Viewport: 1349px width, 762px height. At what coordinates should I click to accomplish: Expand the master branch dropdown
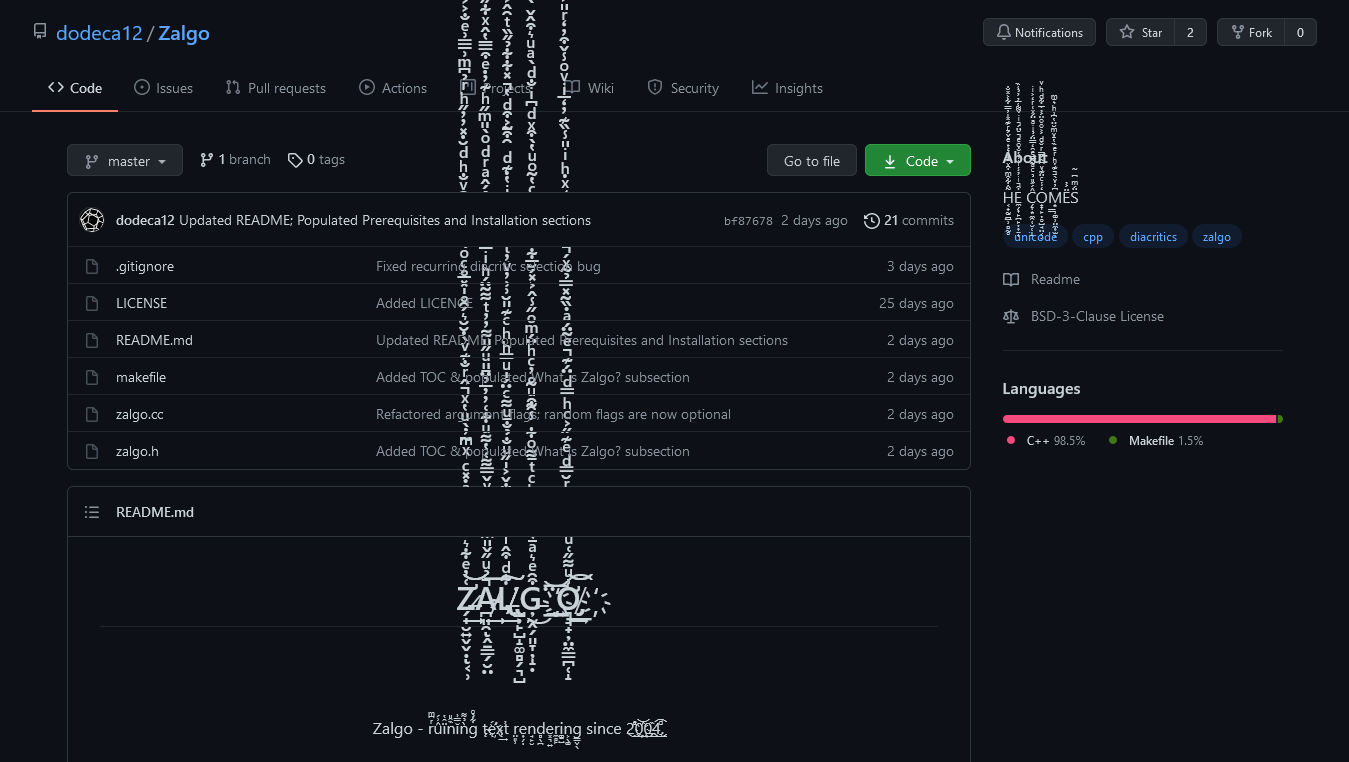tap(125, 160)
